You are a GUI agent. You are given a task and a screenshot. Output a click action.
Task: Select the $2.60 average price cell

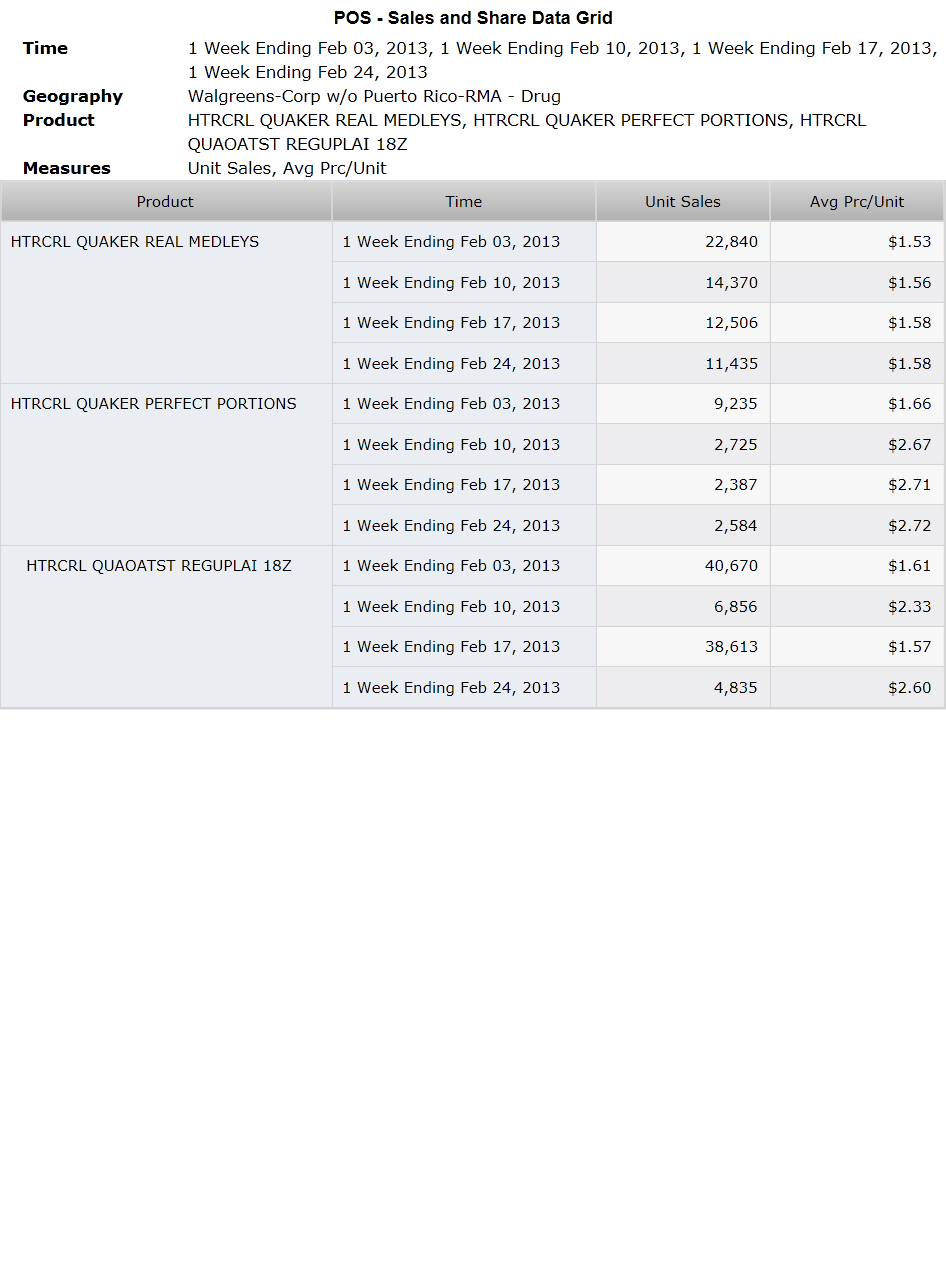click(857, 688)
